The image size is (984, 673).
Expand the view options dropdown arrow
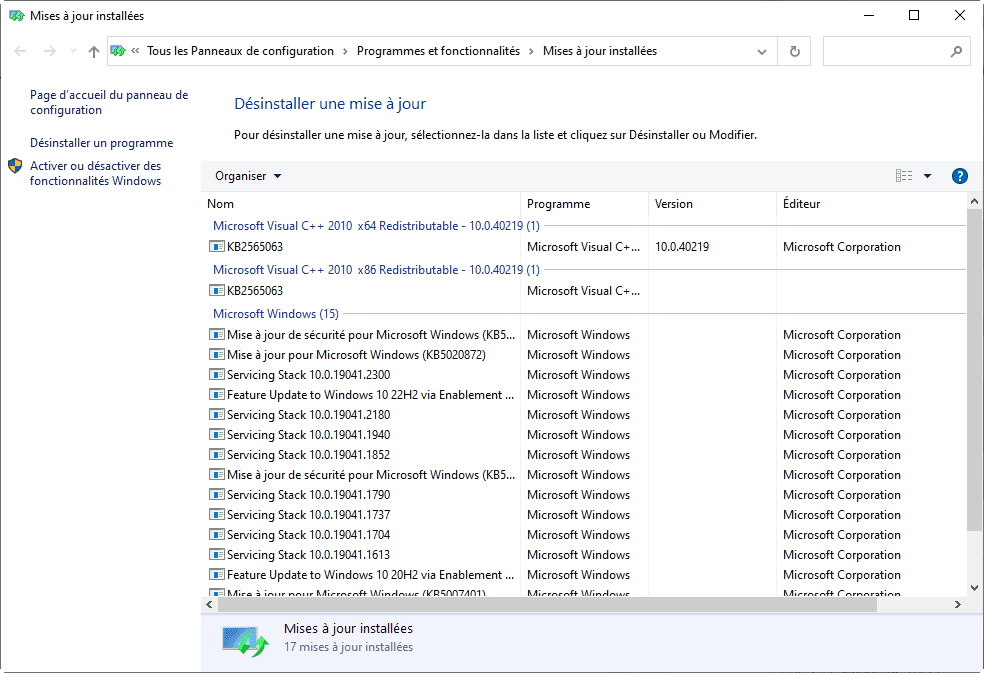(x=927, y=176)
